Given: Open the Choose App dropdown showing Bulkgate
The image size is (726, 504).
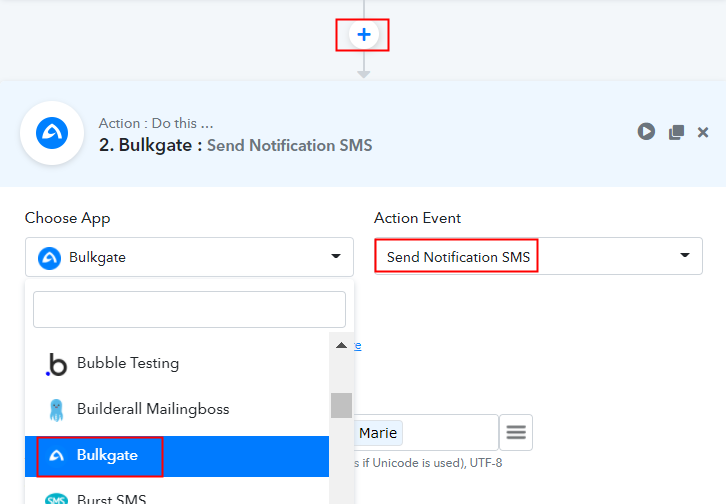Looking at the screenshot, I should click(189, 257).
